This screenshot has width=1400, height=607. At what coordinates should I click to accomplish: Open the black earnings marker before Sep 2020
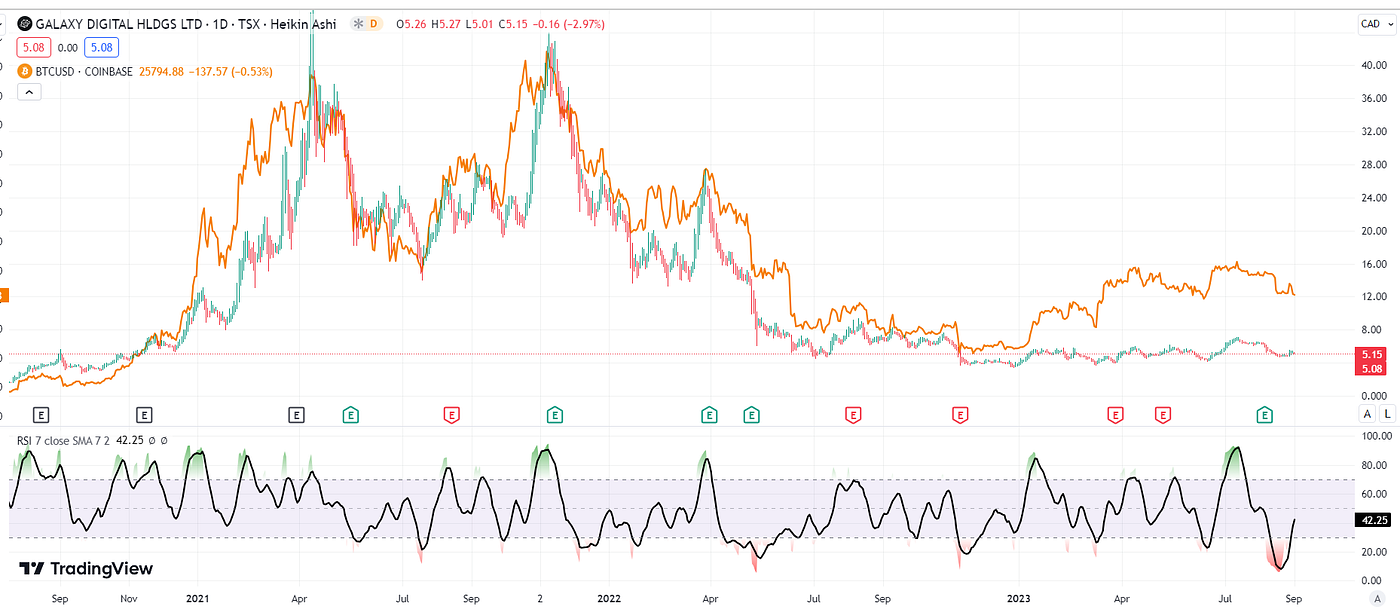point(41,413)
